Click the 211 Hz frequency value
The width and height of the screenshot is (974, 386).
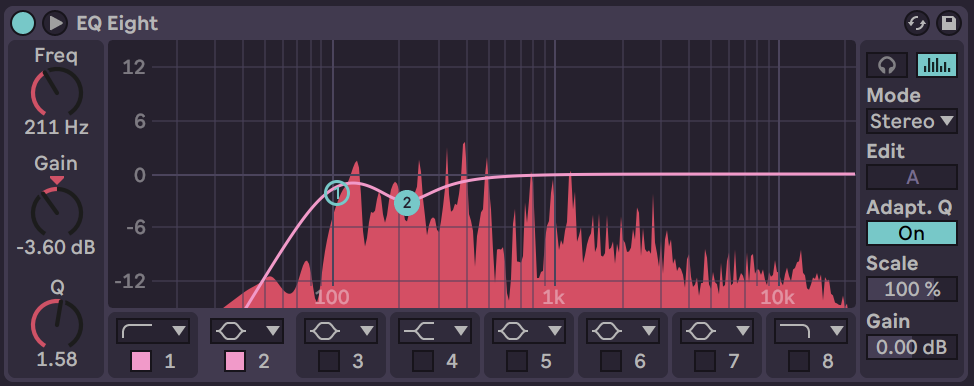57,128
